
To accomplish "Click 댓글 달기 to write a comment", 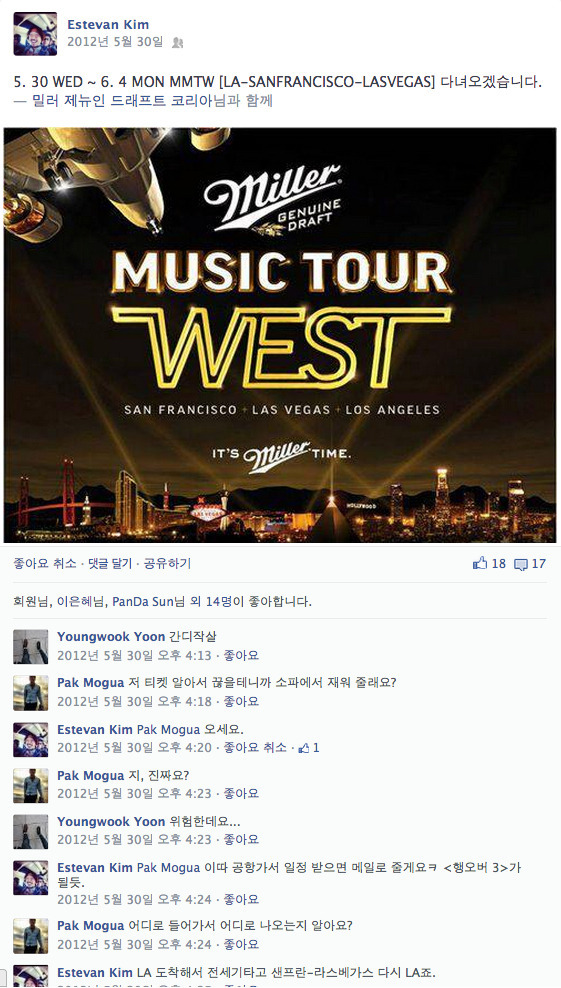I will (110, 563).
